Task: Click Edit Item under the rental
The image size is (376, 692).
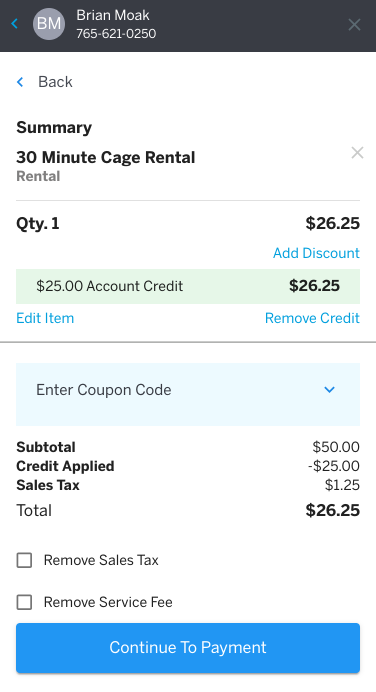Action: pos(45,318)
